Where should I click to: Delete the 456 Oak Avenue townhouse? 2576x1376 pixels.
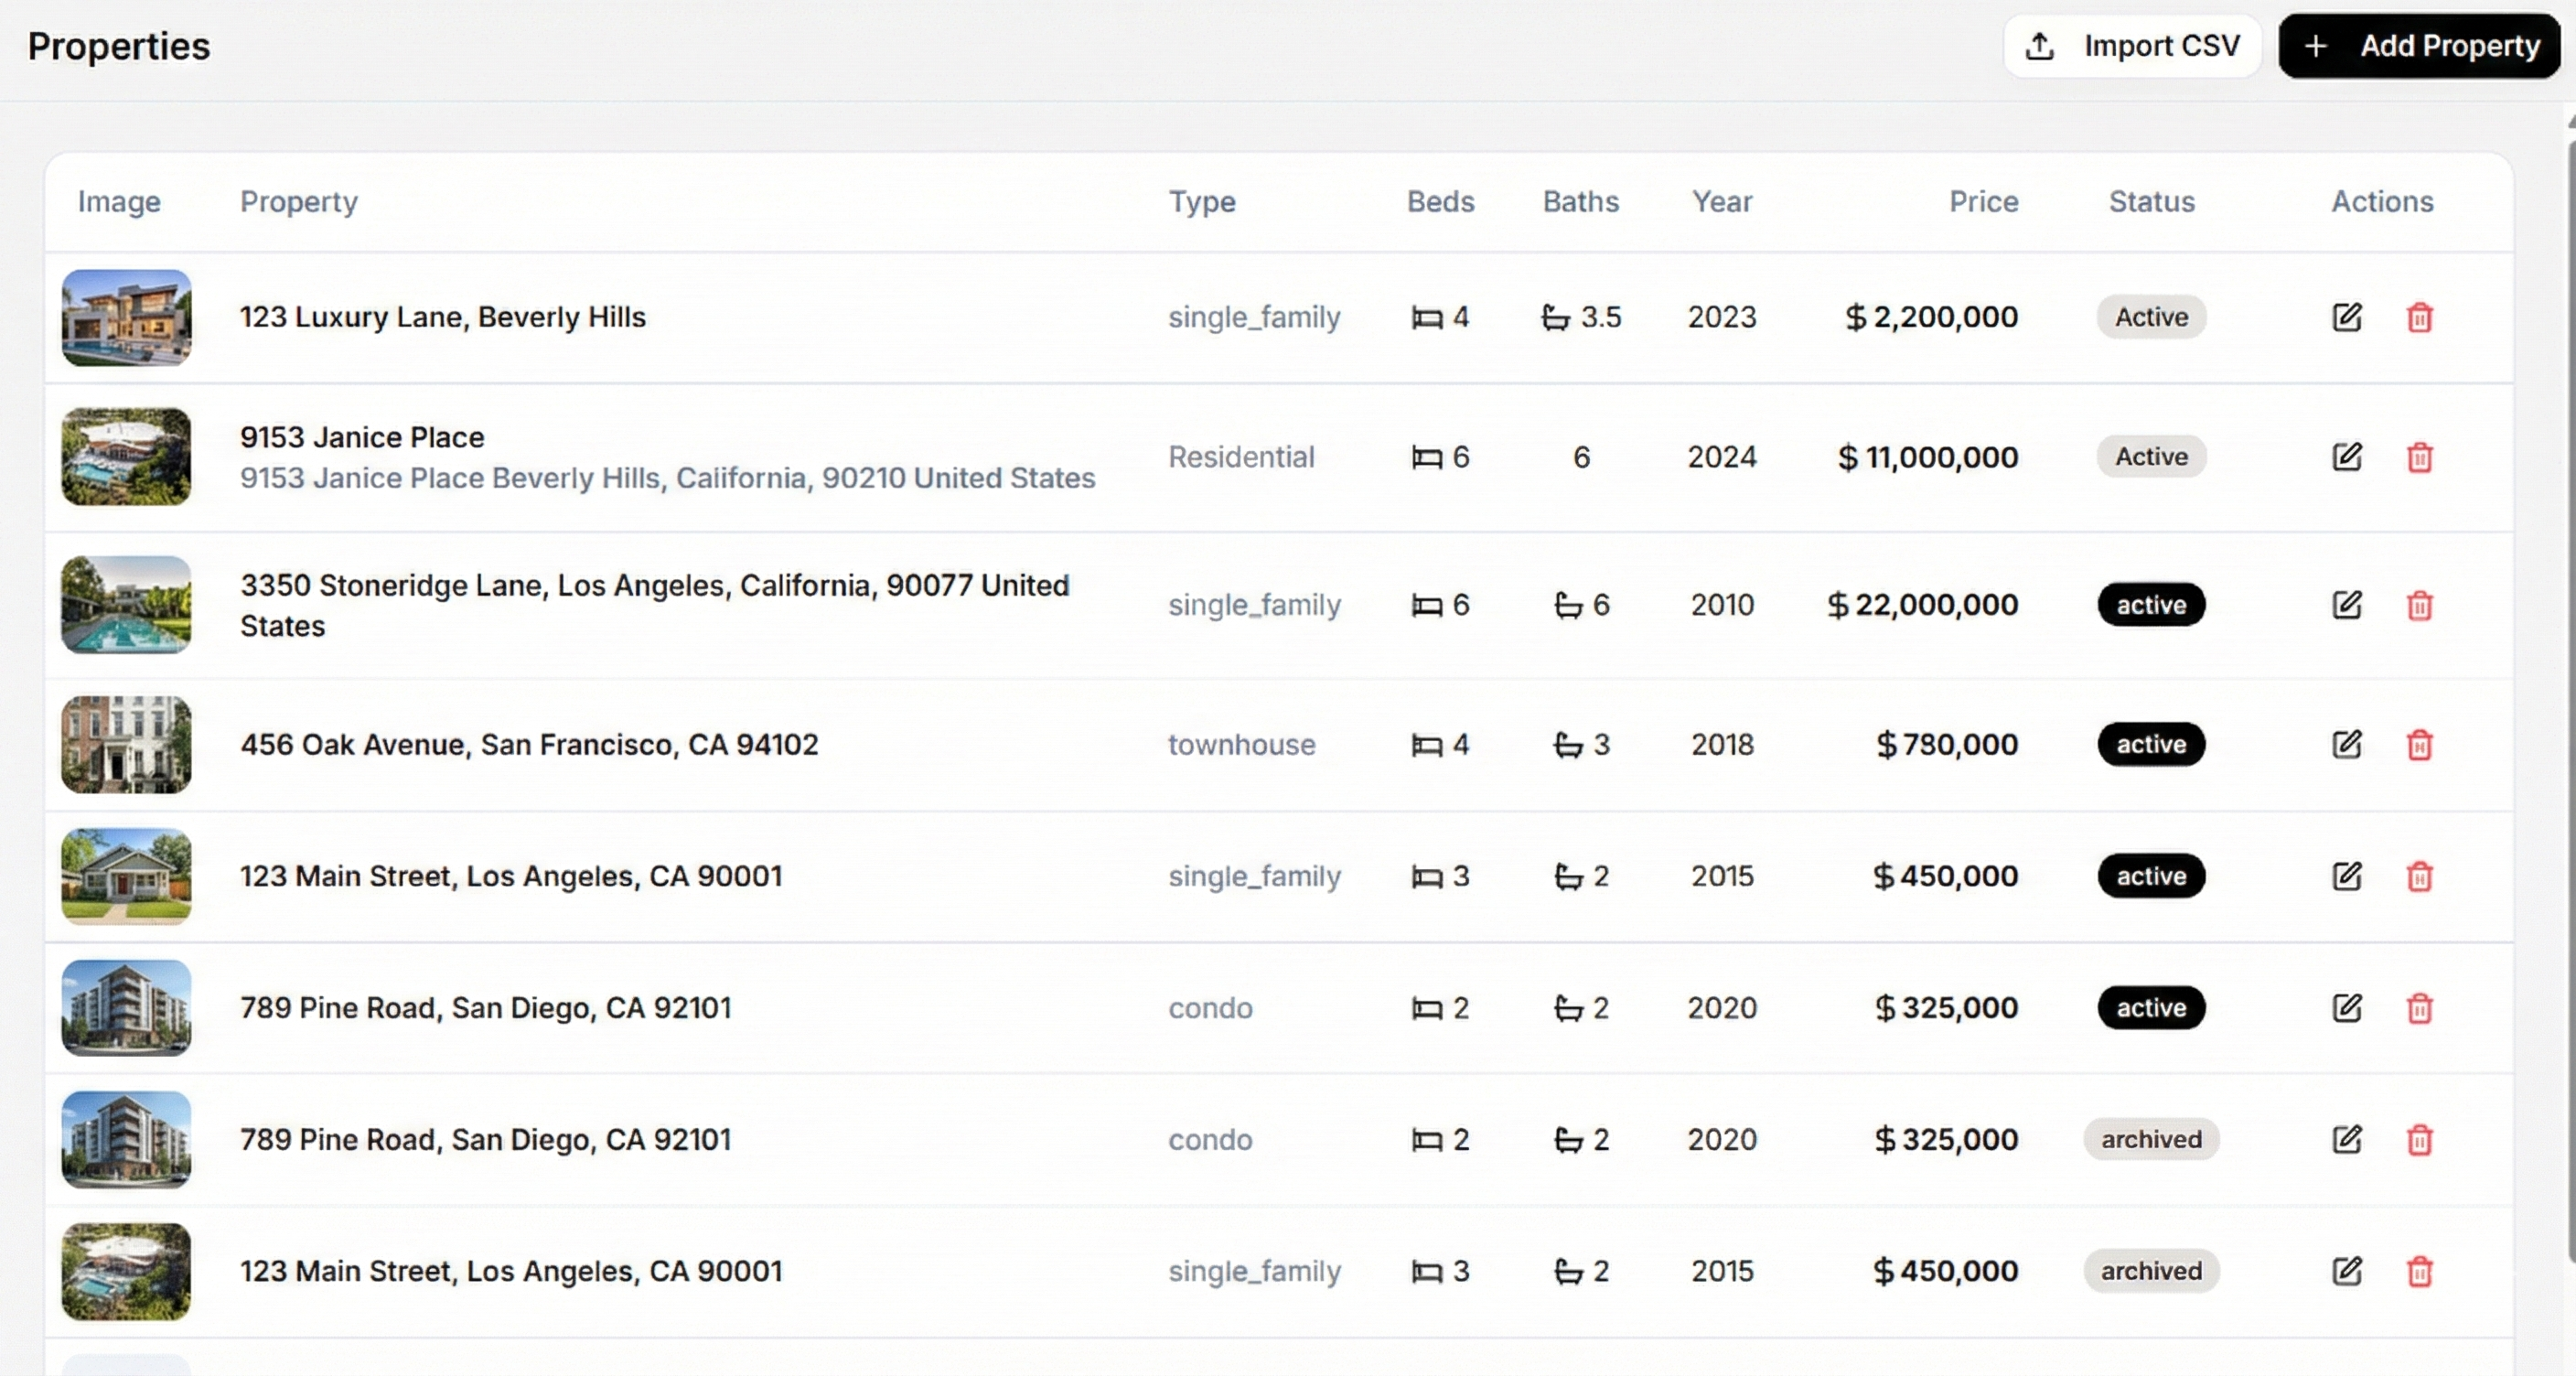click(x=2419, y=745)
